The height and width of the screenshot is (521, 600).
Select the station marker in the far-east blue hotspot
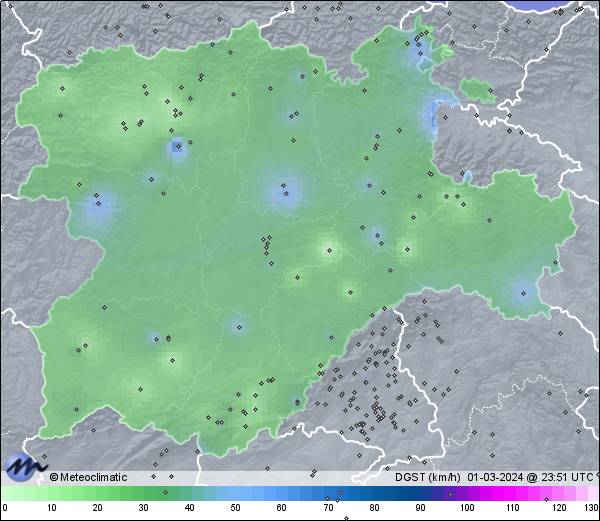click(523, 293)
